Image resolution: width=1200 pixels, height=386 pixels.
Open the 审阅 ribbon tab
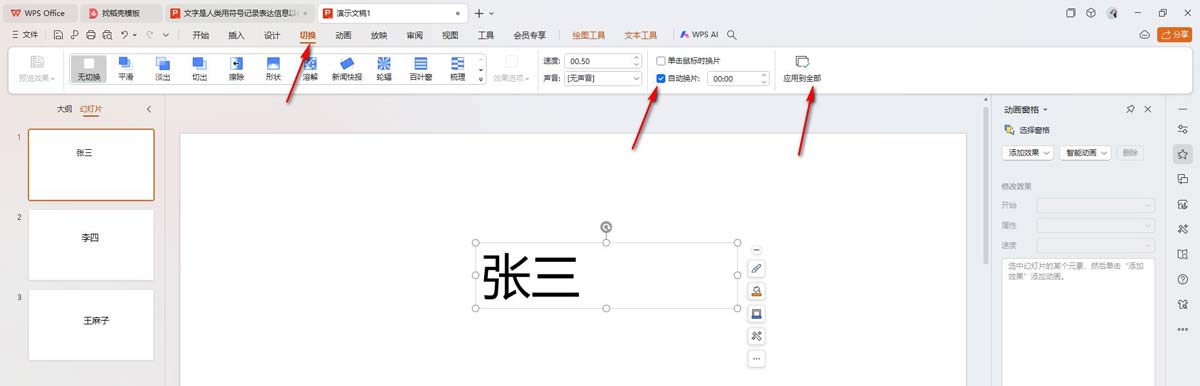click(414, 34)
